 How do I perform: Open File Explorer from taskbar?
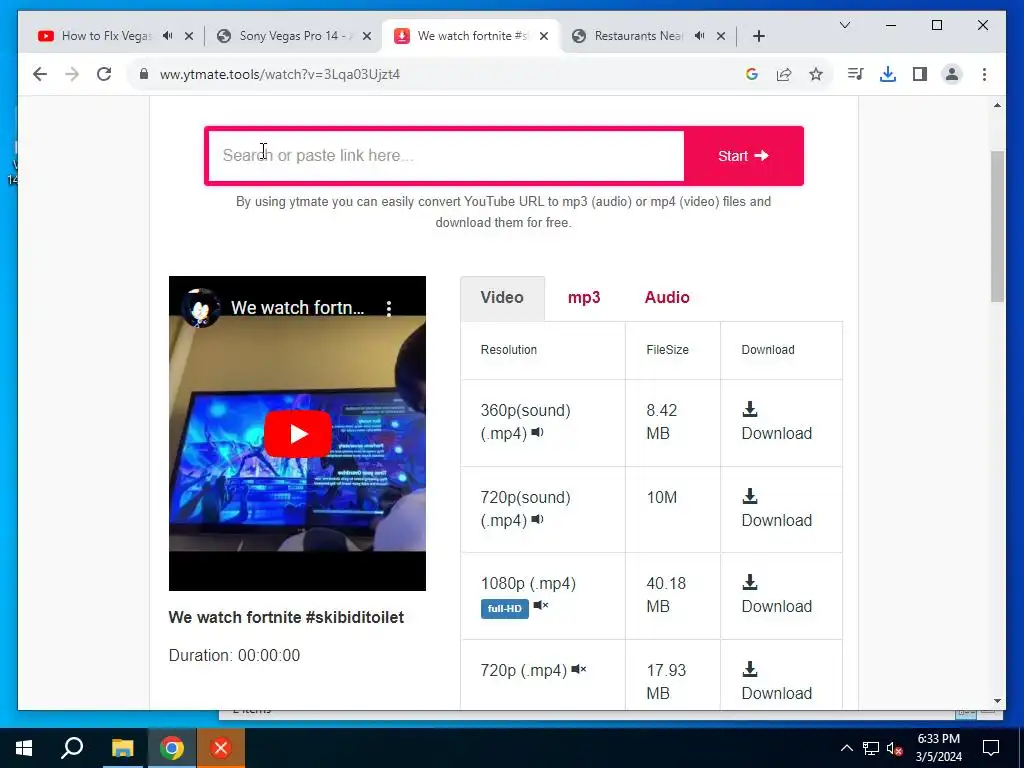122,748
